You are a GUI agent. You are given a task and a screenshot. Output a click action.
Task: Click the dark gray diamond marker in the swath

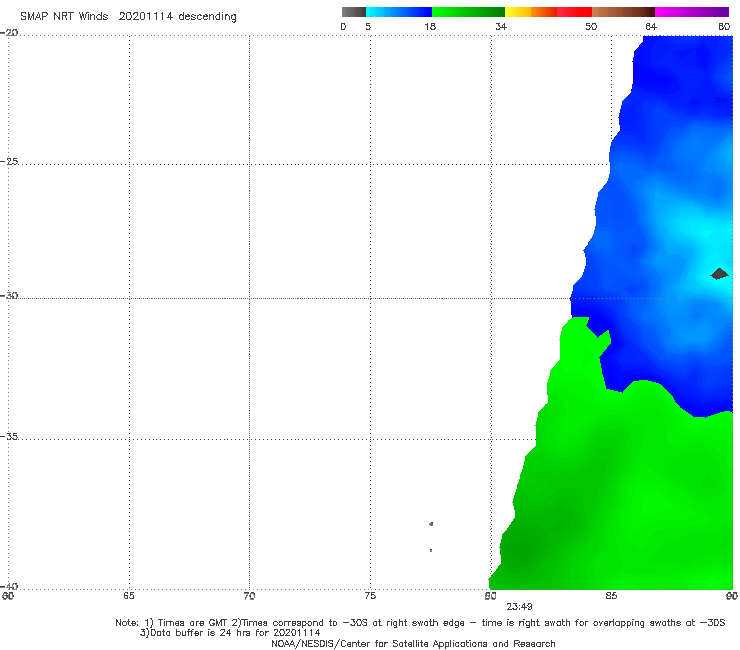click(x=719, y=274)
